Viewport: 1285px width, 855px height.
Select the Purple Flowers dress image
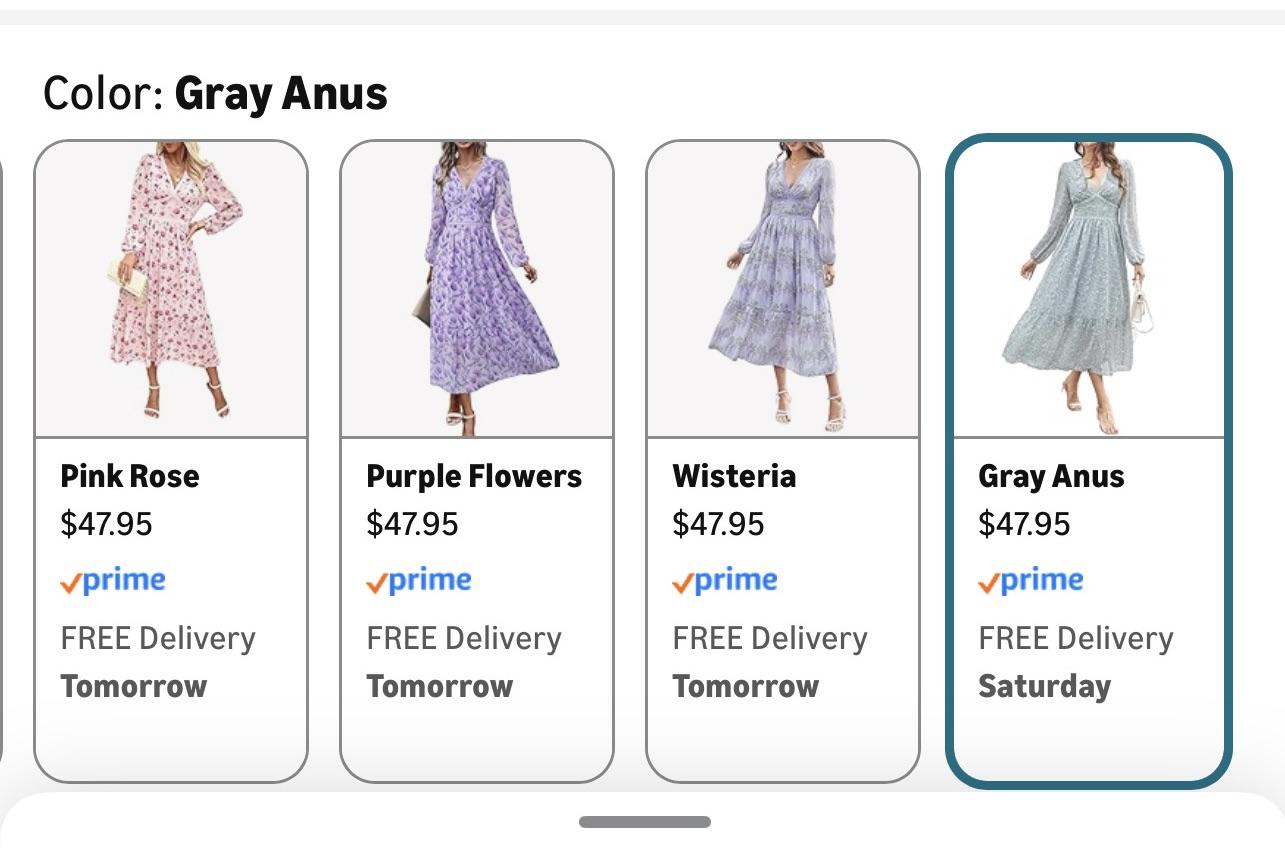(477, 288)
